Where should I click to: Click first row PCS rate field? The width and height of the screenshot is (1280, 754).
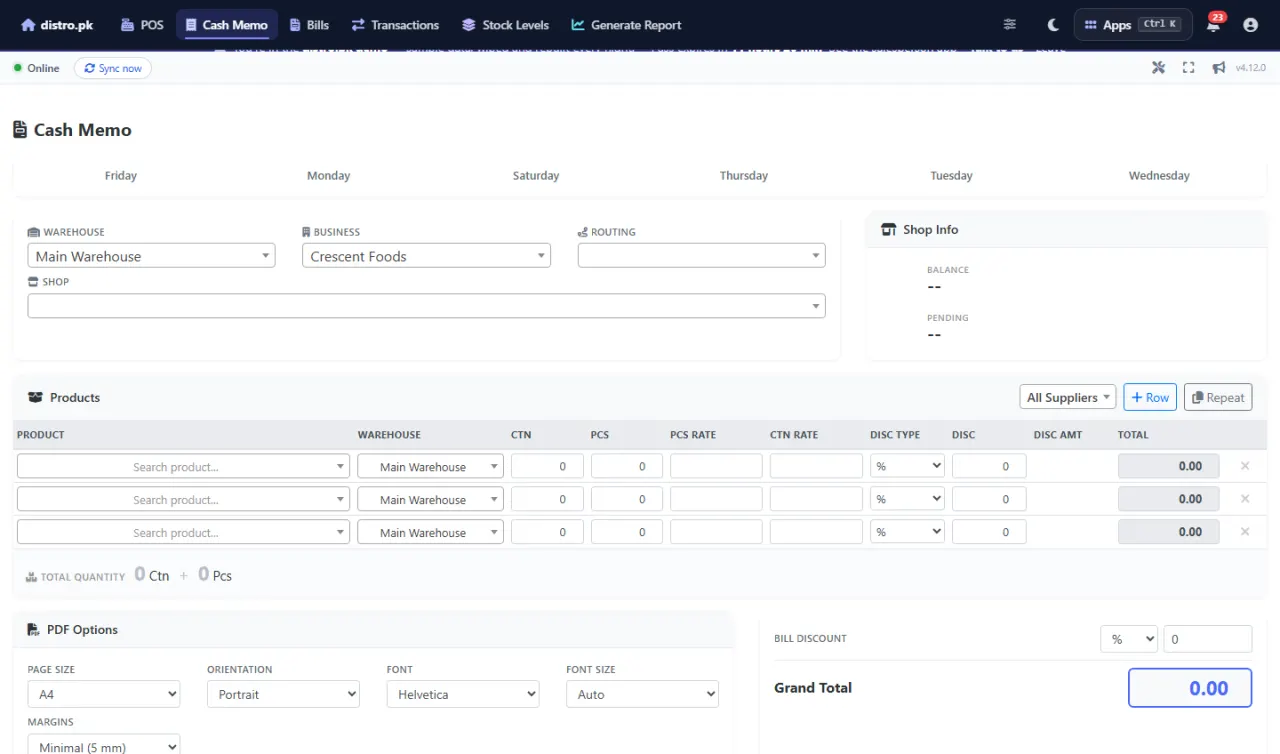[x=716, y=466]
